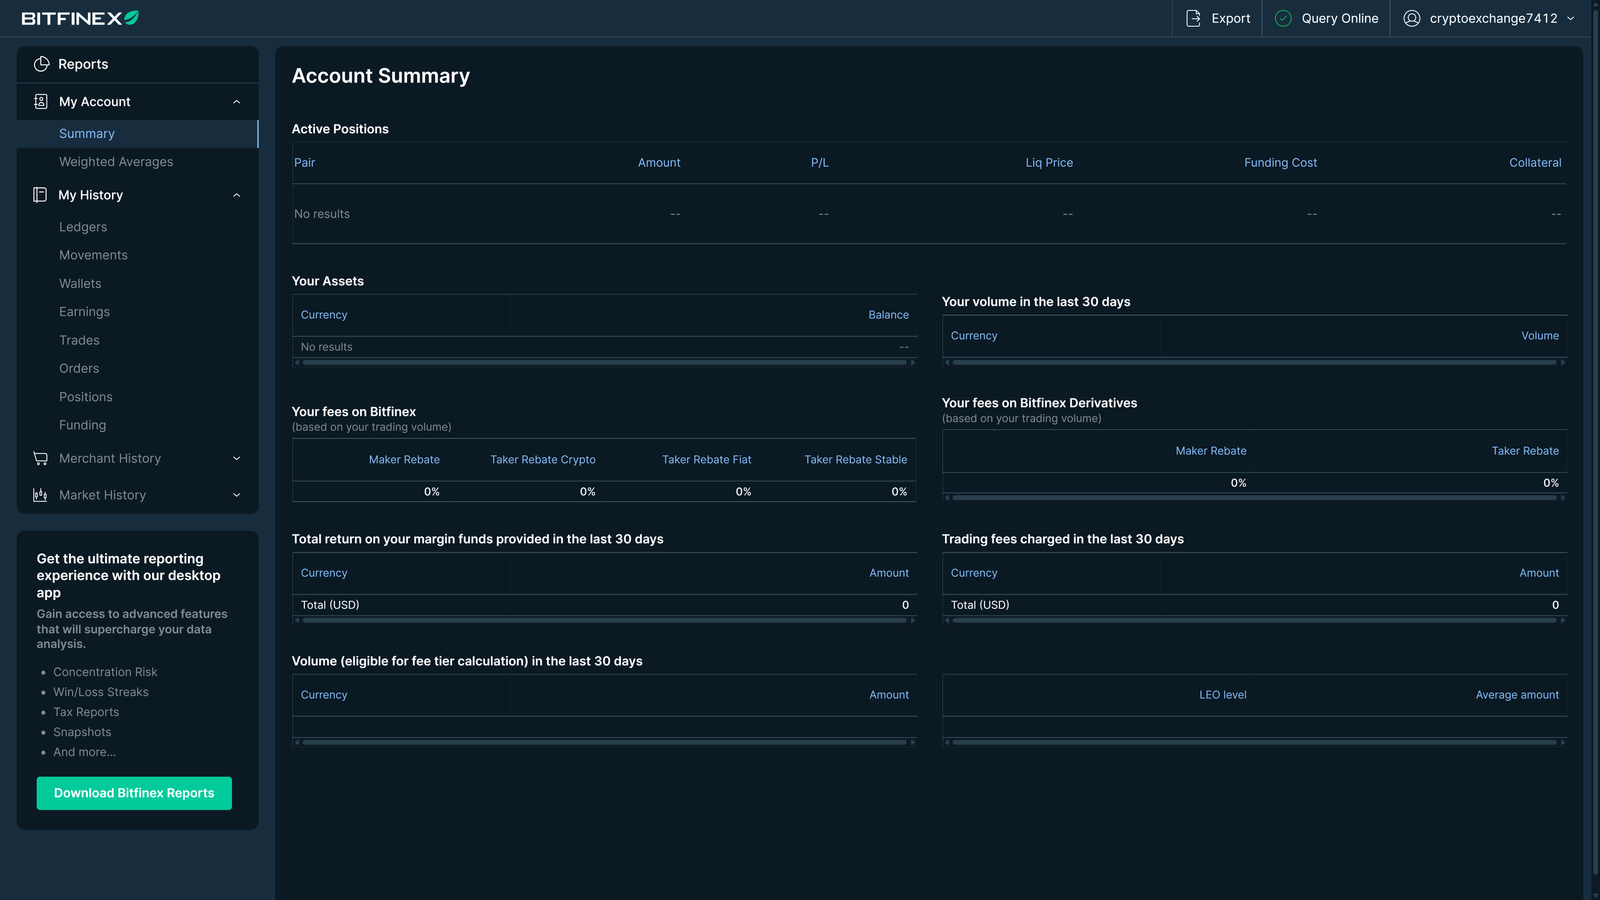The height and width of the screenshot is (900, 1600).
Task: Expand the Merchant History section
Action: [236, 458]
